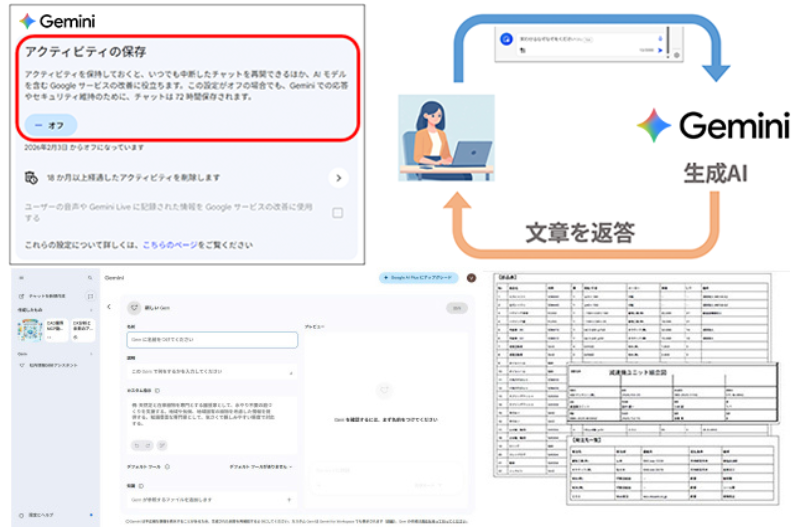This screenshot has height=530, width=800.
Task: Click the Gem description input field
Action: (x=212, y=371)
